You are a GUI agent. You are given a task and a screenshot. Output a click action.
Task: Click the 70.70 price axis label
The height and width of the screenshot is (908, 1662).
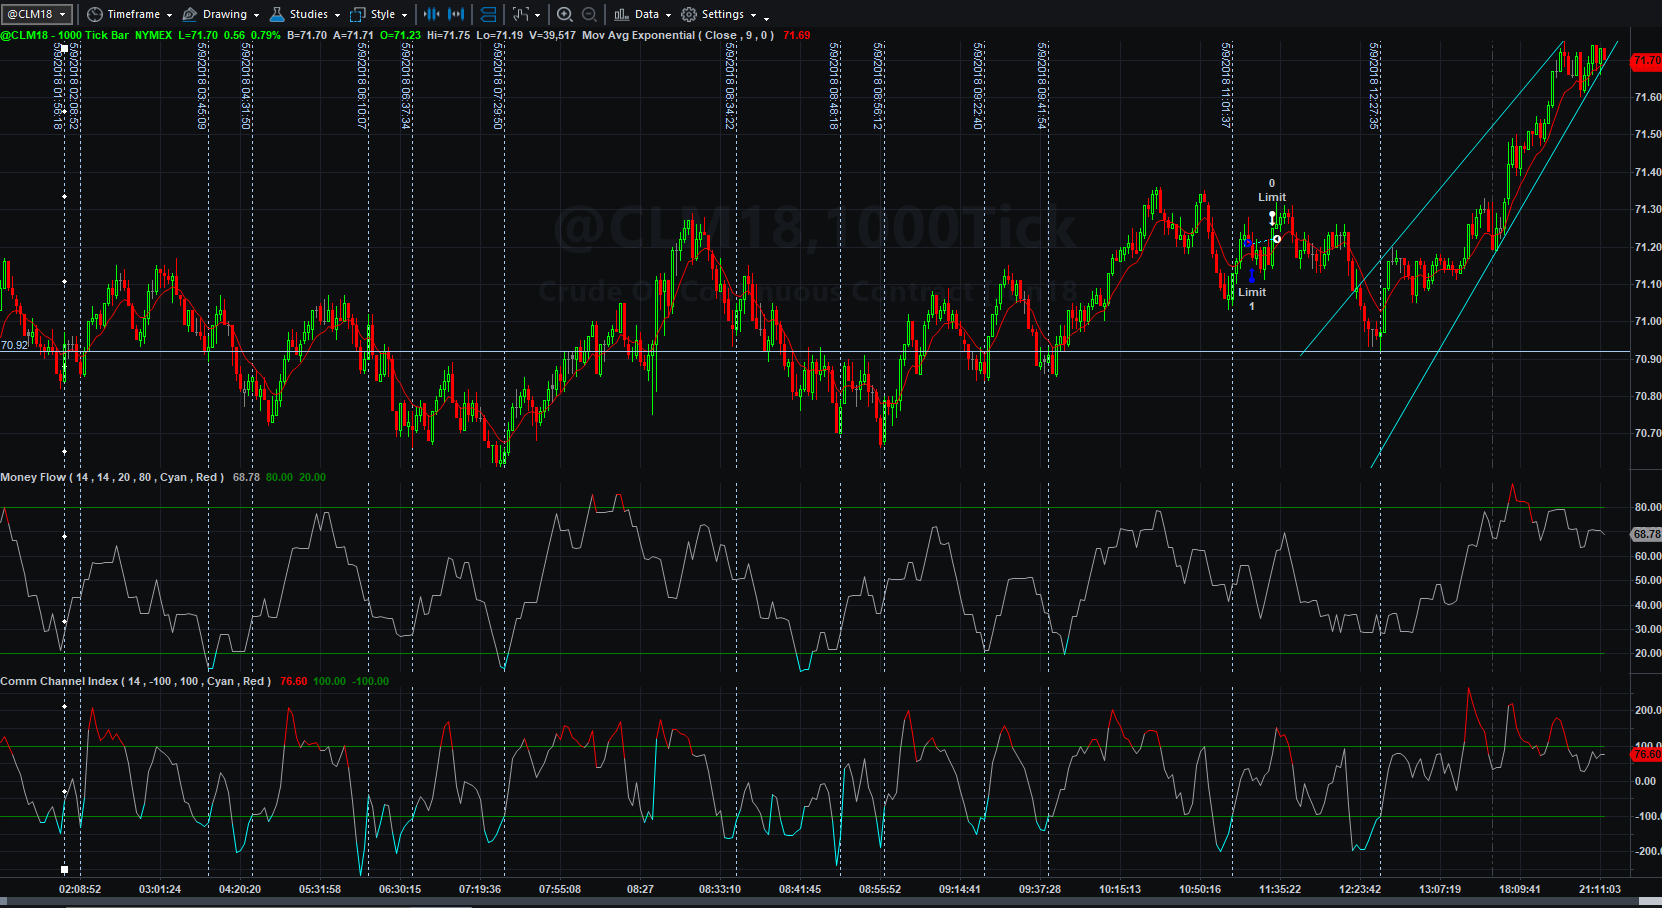pyautogui.click(x=1648, y=433)
